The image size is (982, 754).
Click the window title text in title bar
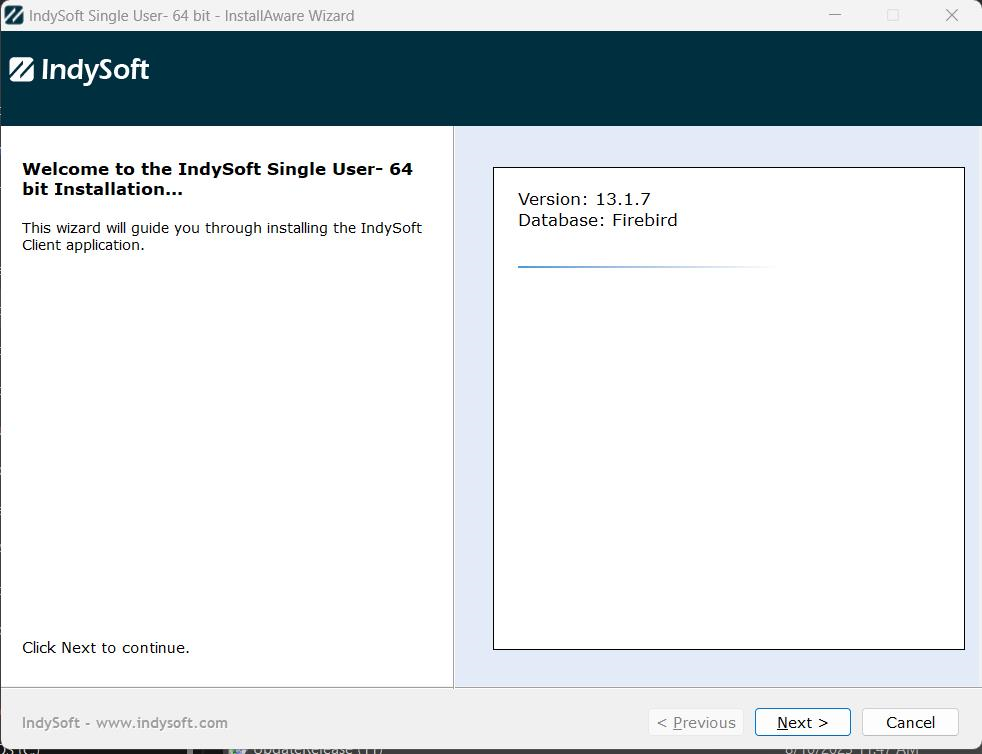coord(192,15)
